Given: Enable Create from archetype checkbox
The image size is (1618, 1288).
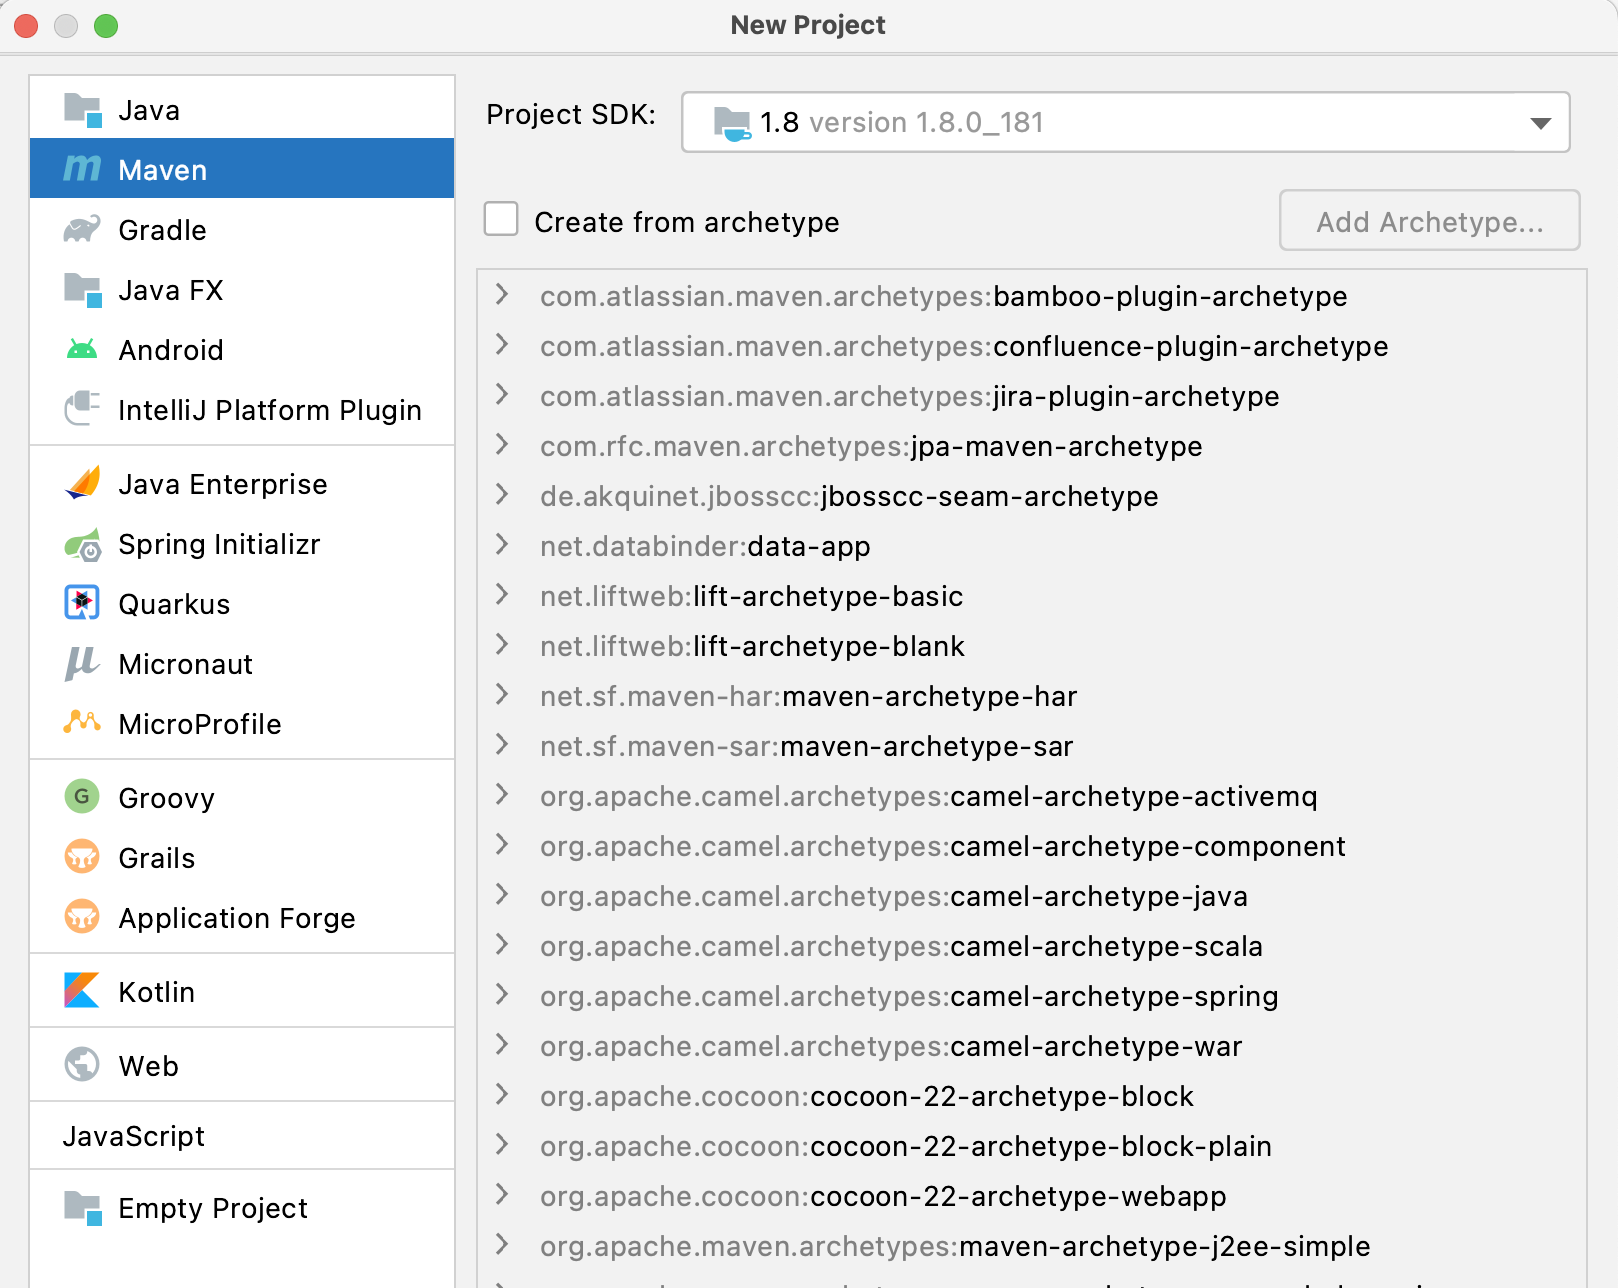Looking at the screenshot, I should click(501, 220).
